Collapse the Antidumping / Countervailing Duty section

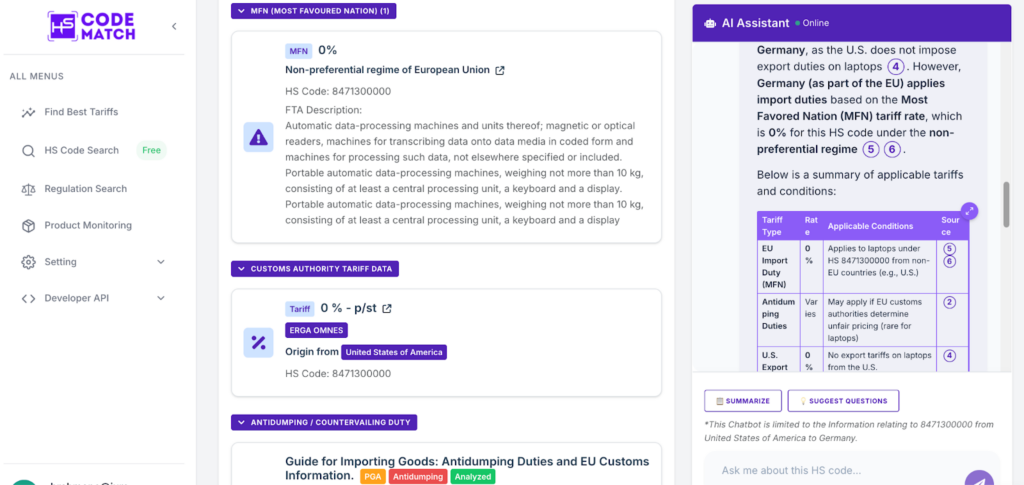[241, 422]
